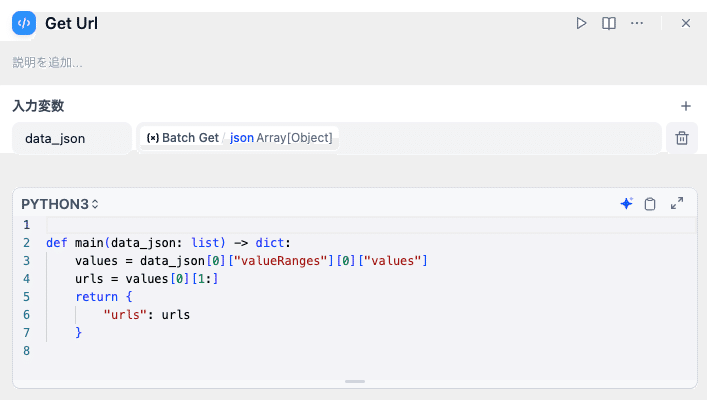Click the def main function line
The height and width of the screenshot is (400, 707).
coord(166,242)
